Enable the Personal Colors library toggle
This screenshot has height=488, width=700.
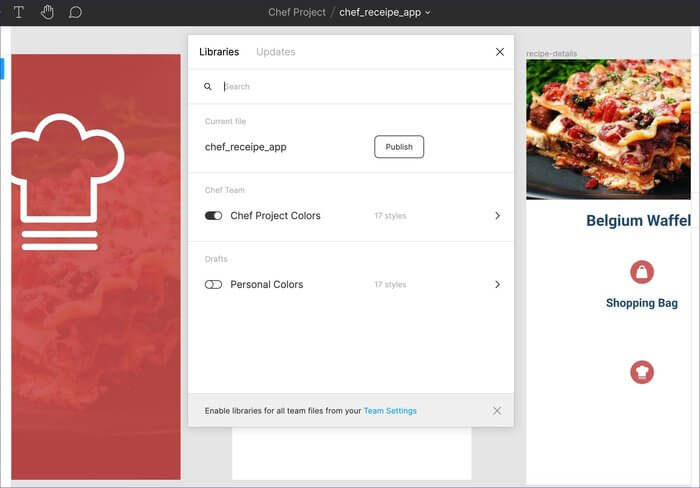[x=213, y=284]
